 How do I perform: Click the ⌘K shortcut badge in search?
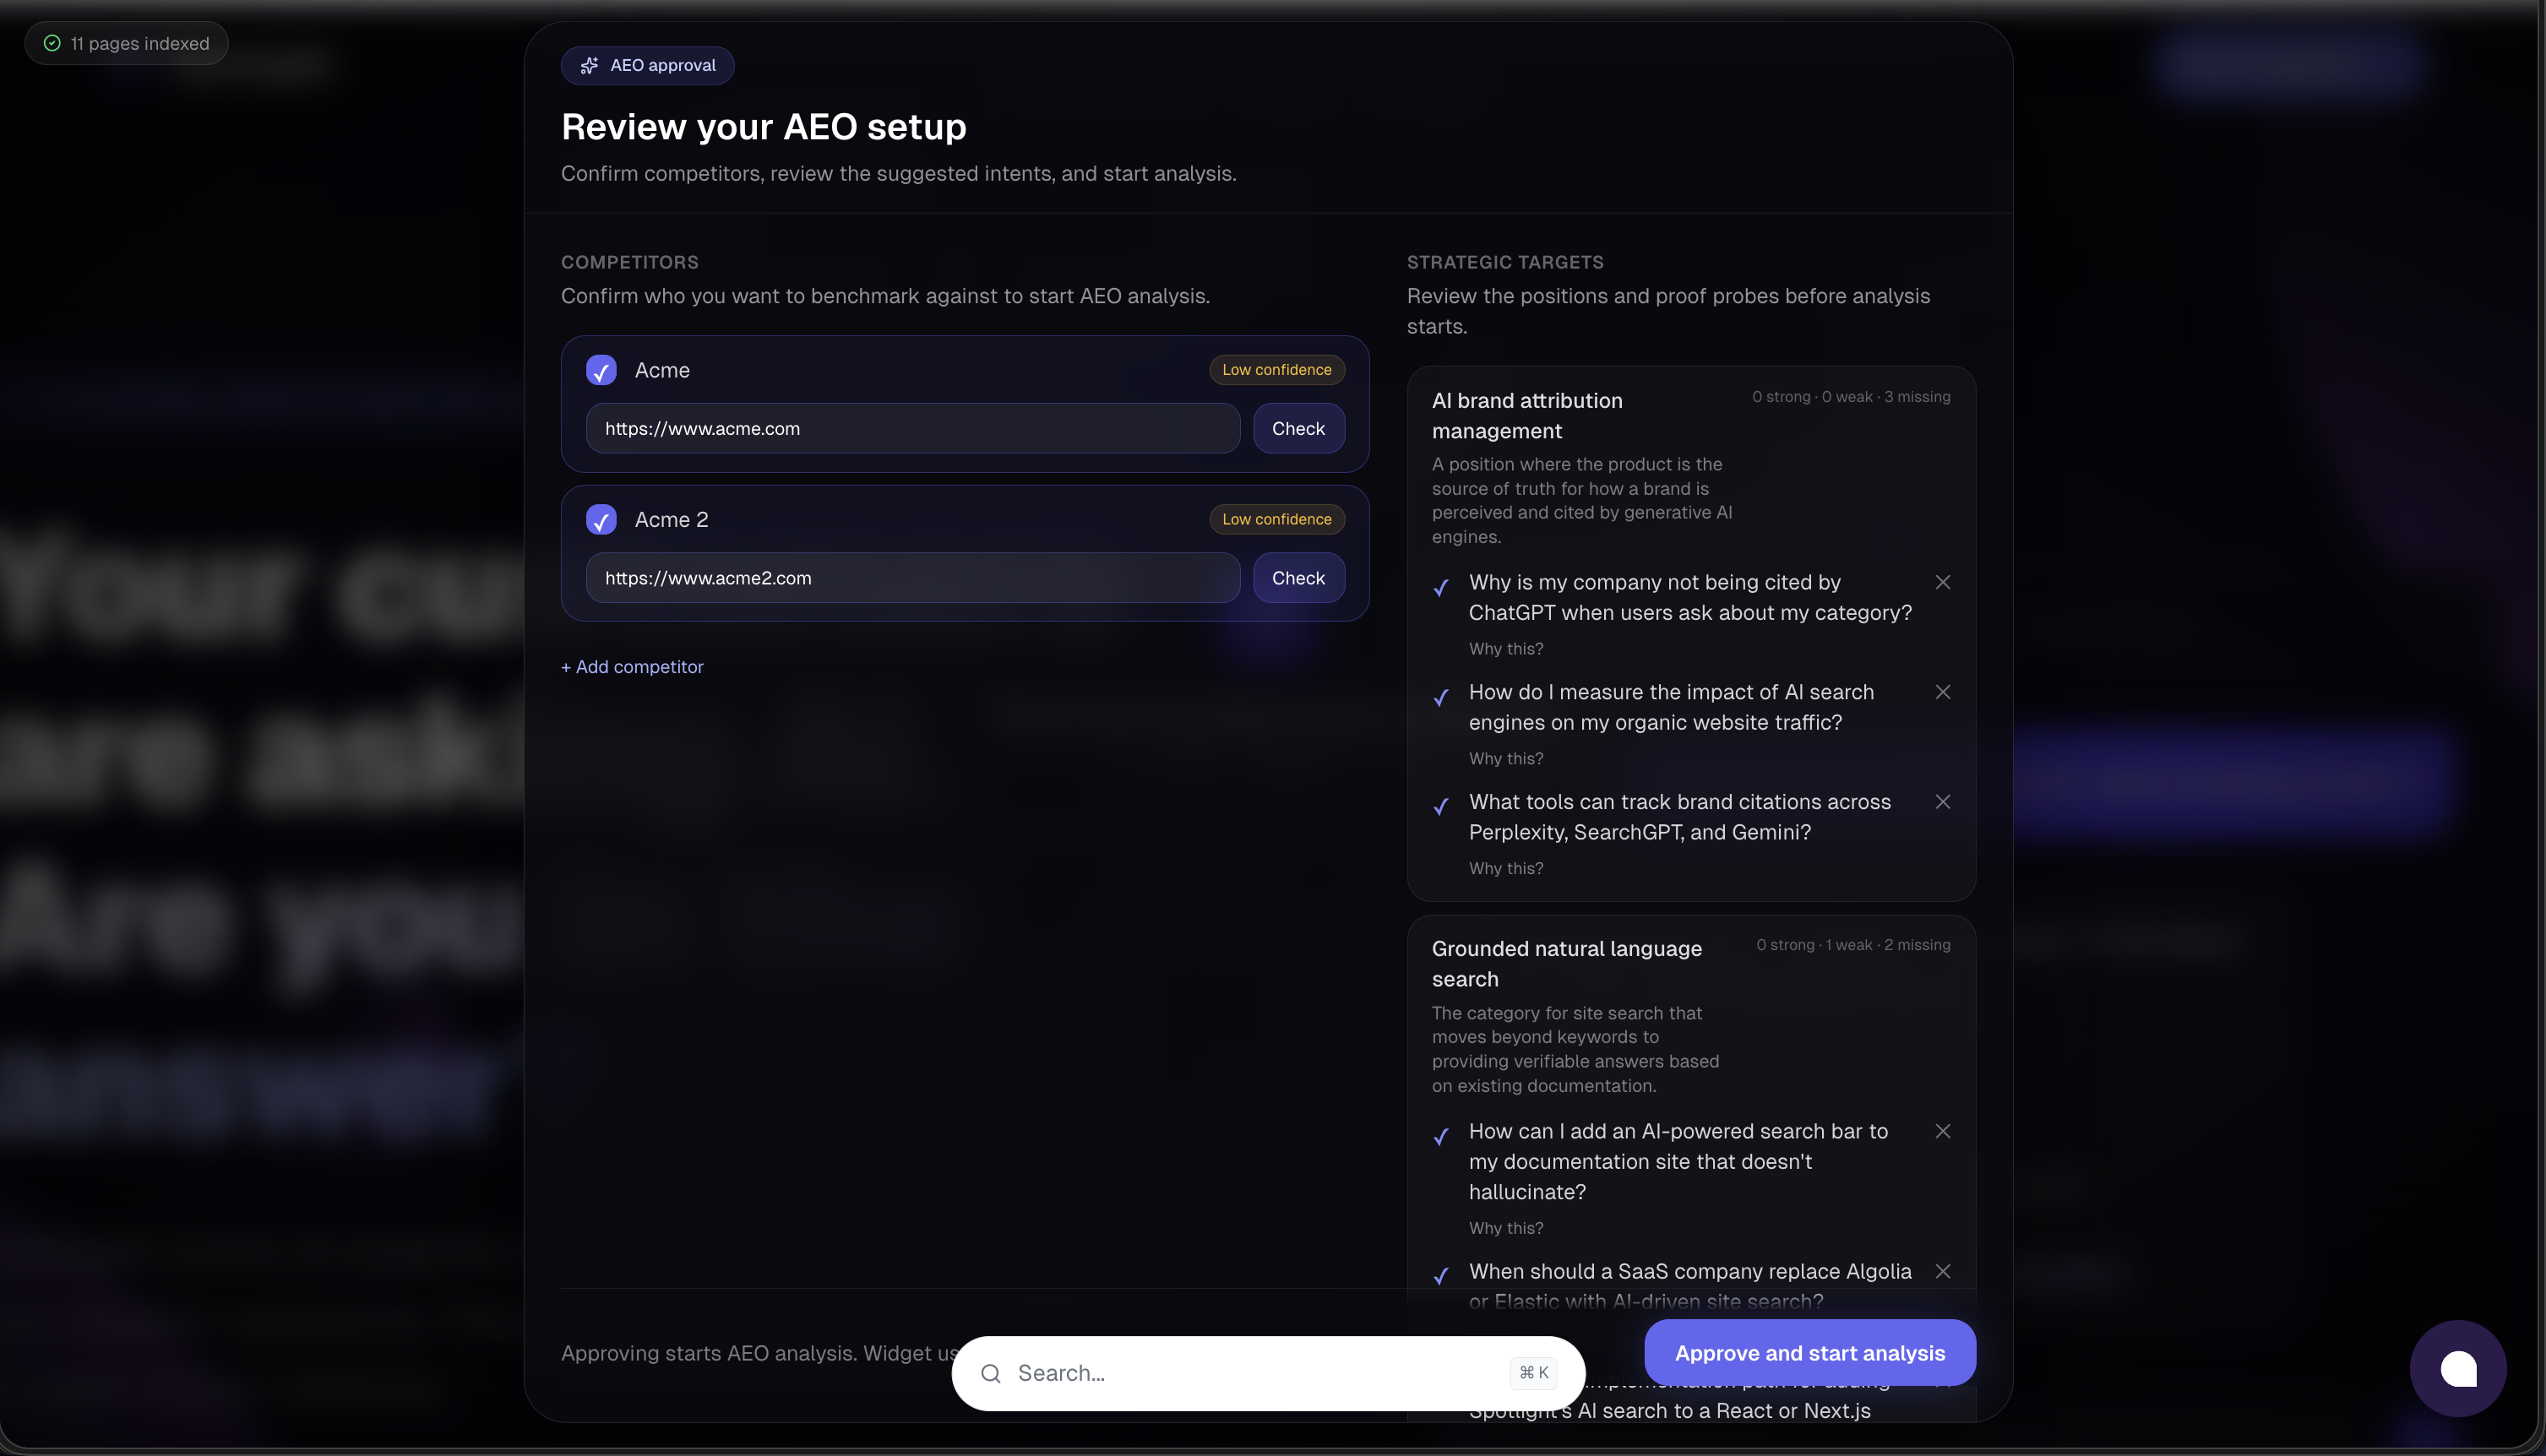tap(1533, 1373)
